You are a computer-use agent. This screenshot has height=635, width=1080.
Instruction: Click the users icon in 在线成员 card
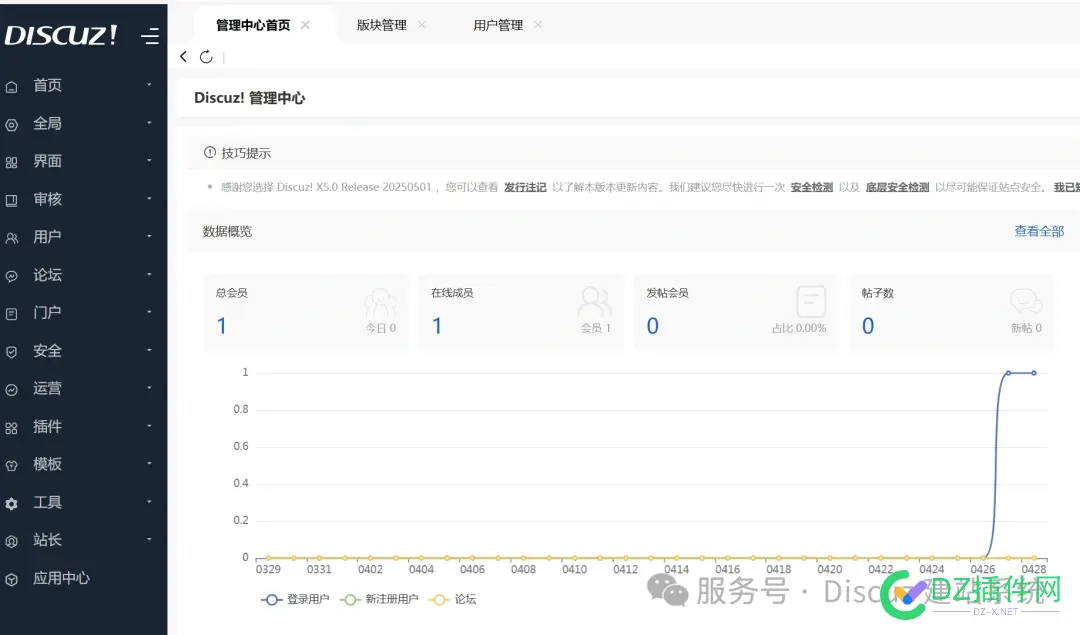[x=594, y=302]
